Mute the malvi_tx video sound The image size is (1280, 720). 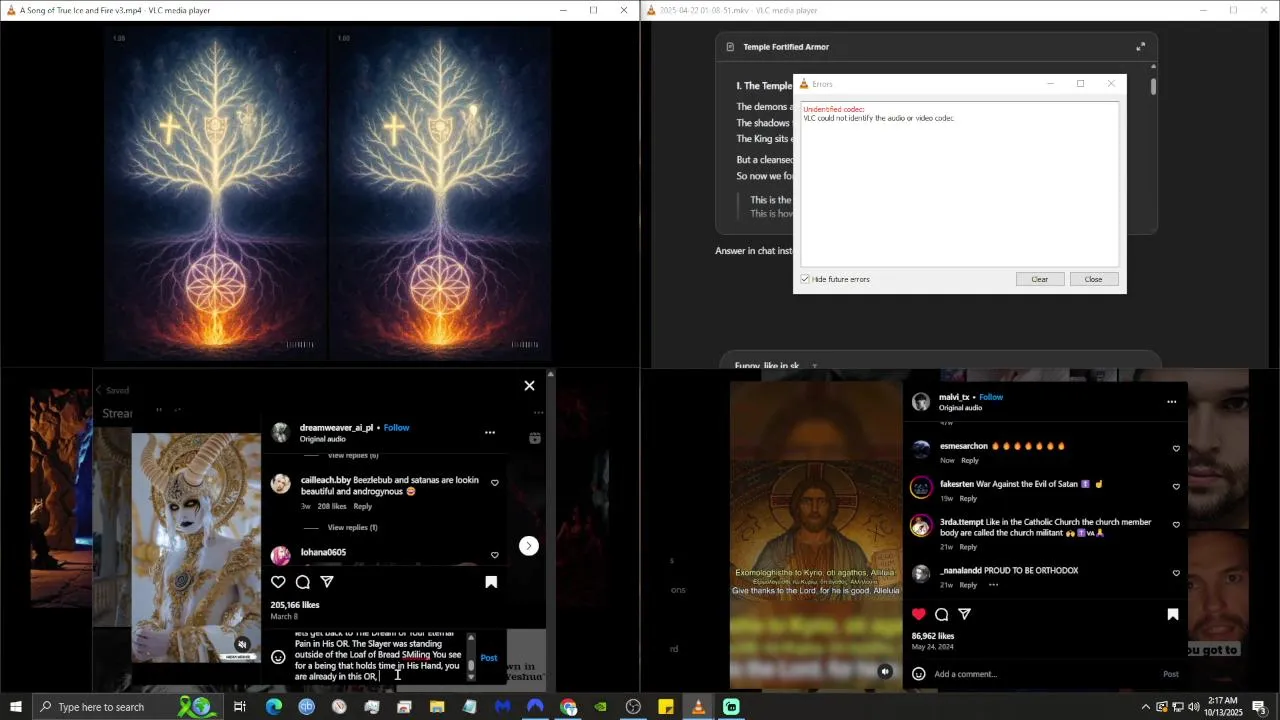tap(885, 672)
